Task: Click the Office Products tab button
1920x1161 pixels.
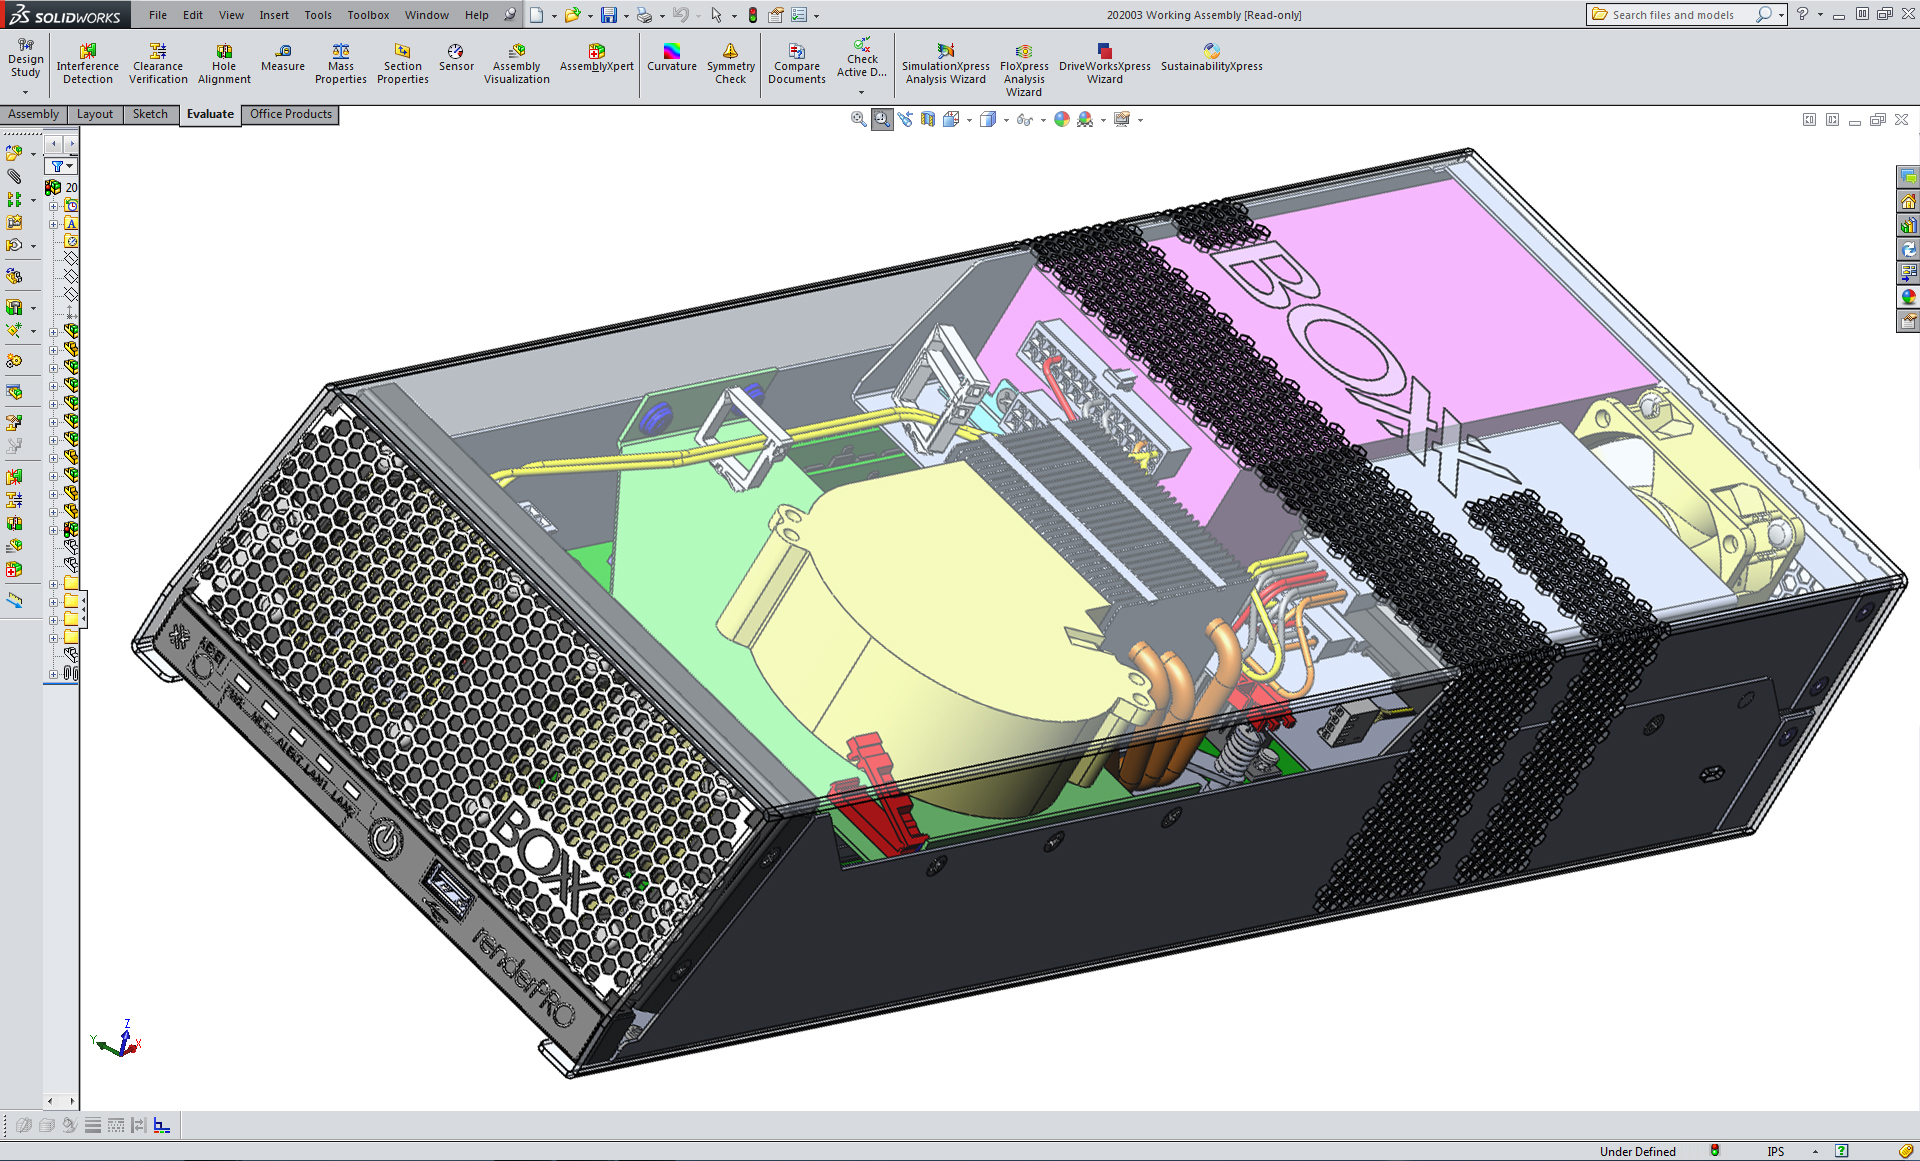Action: point(290,114)
